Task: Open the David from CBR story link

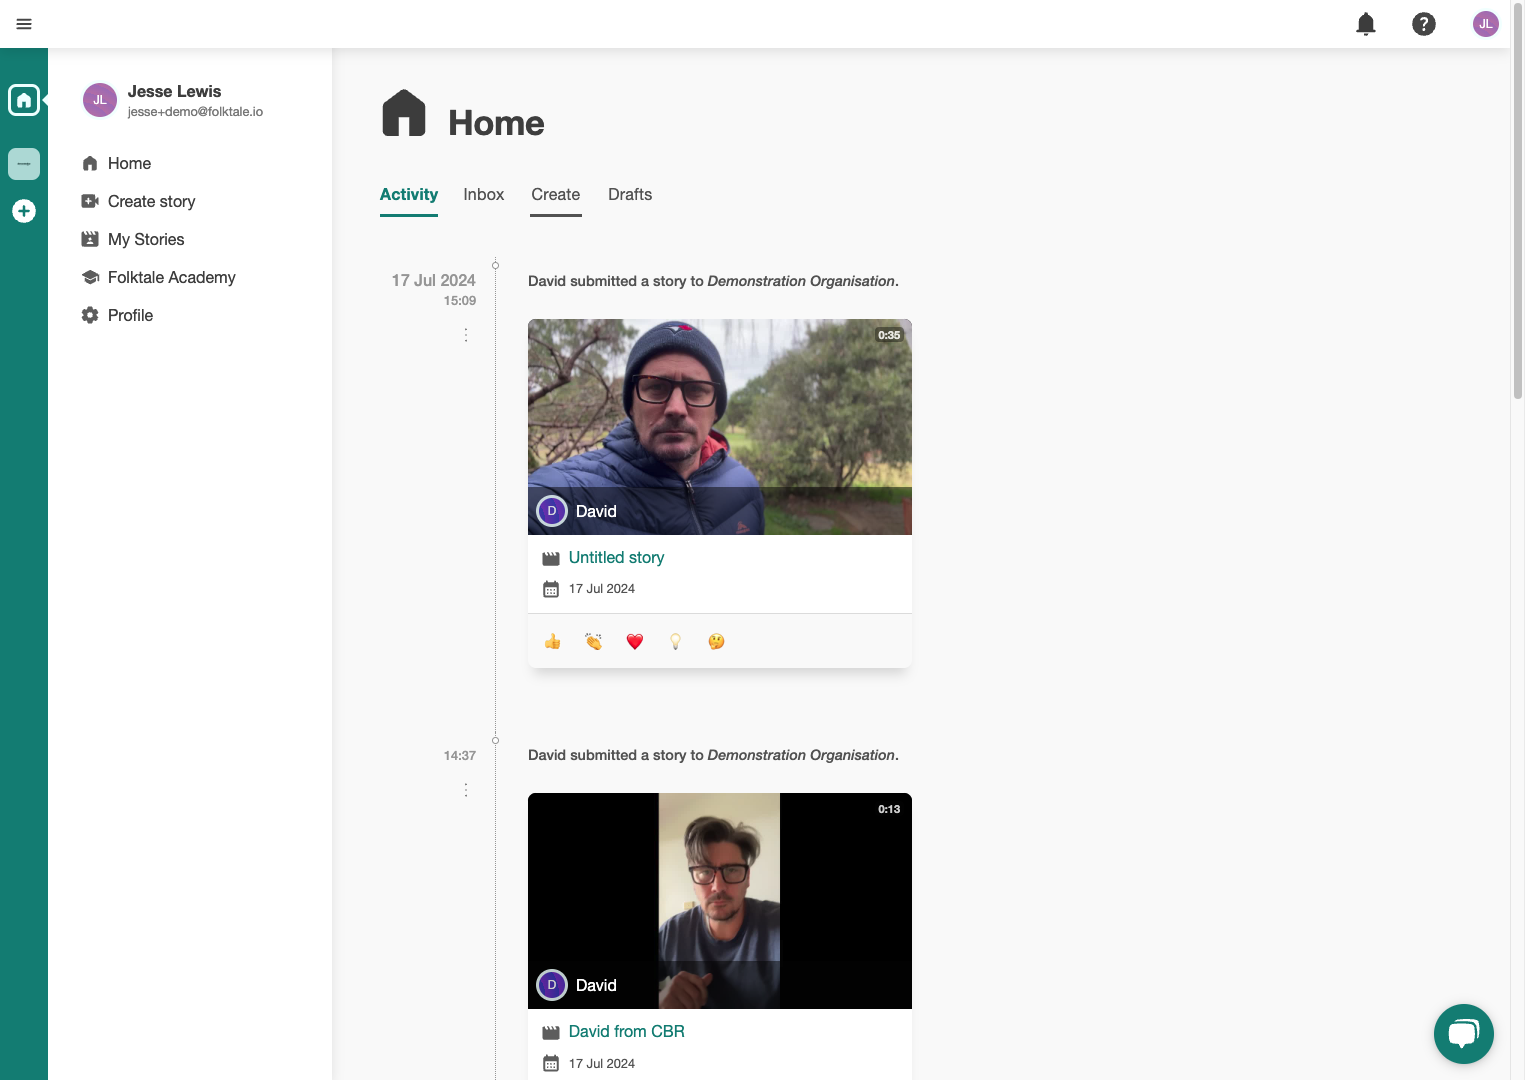Action: point(627,1032)
